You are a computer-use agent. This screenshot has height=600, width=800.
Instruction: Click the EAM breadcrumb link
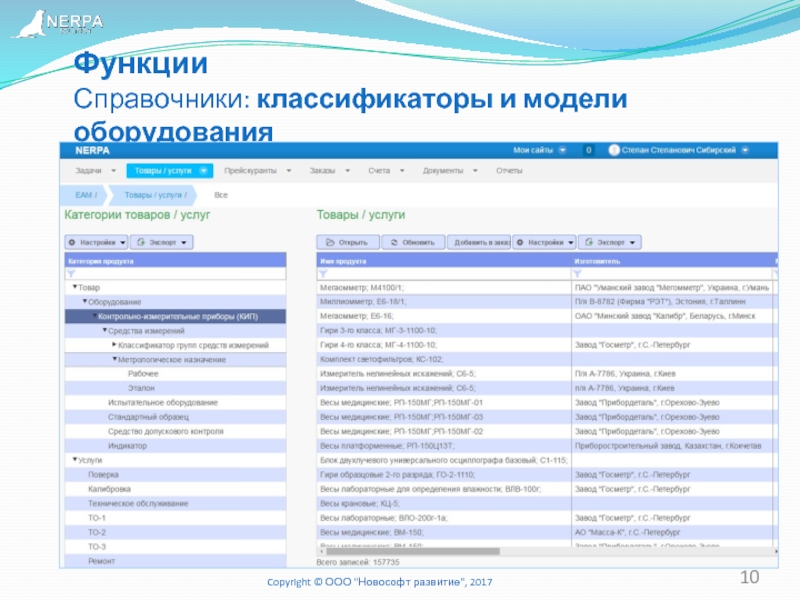(85, 194)
